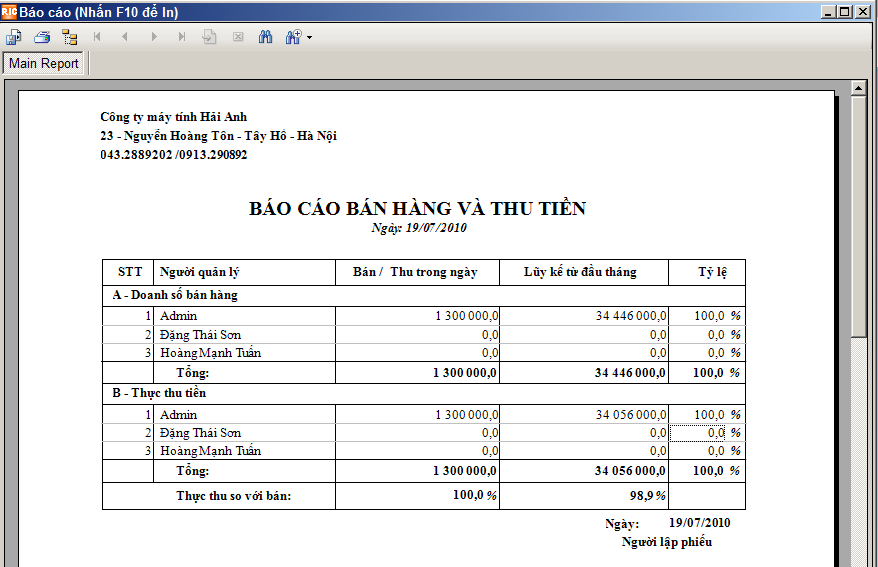
Task: Click the bold total 34 056 000,0
Action: (630, 471)
